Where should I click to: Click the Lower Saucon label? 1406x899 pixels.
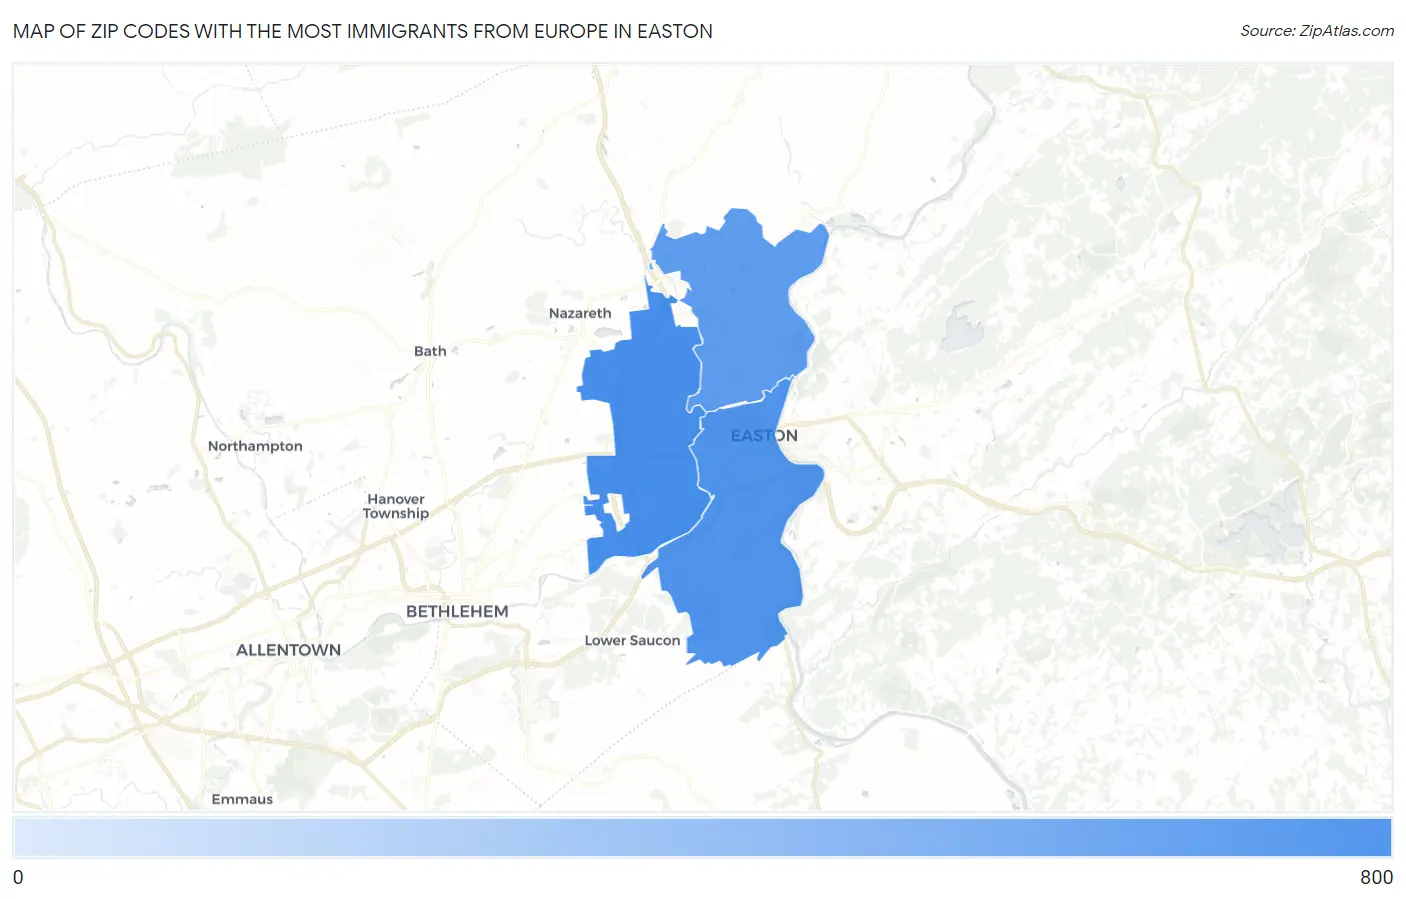coord(632,640)
